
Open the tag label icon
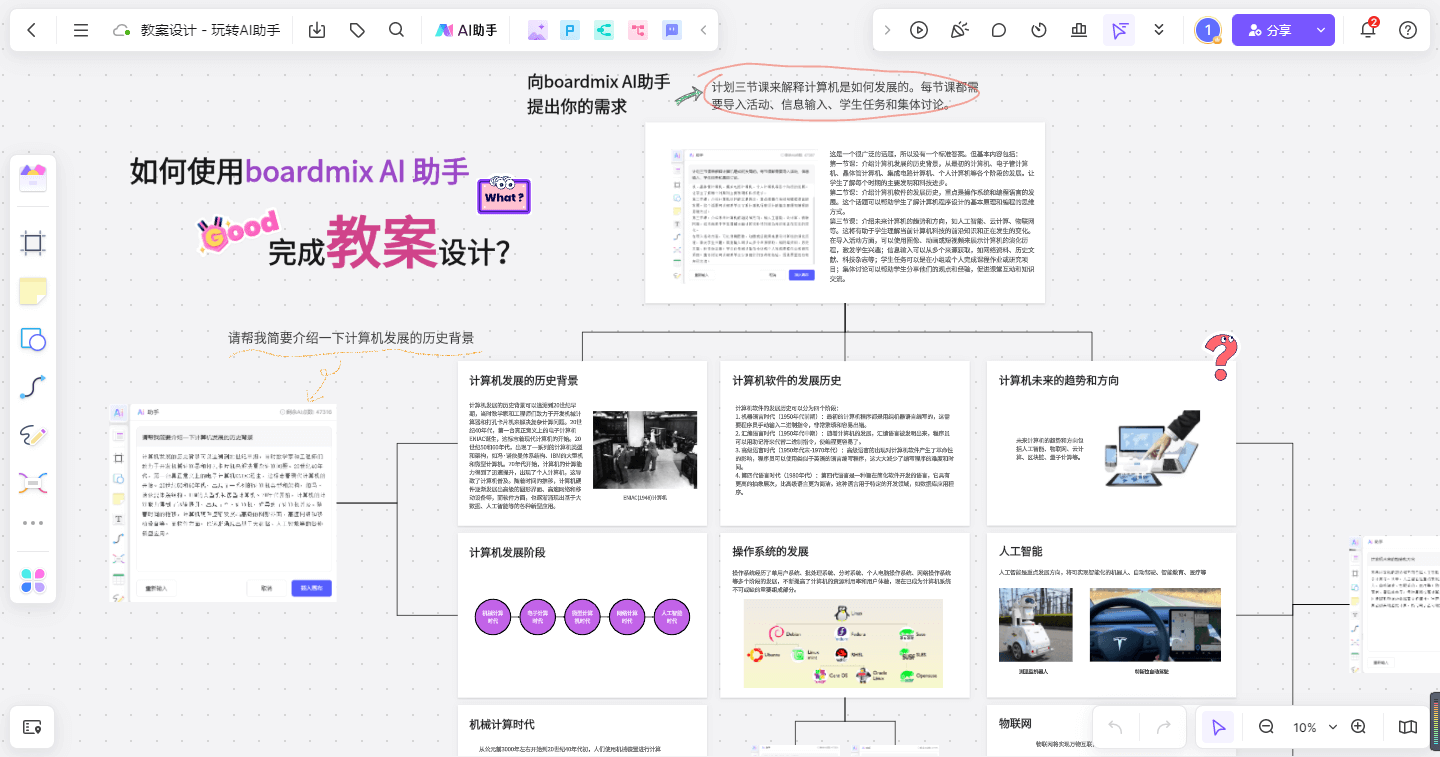click(357, 30)
